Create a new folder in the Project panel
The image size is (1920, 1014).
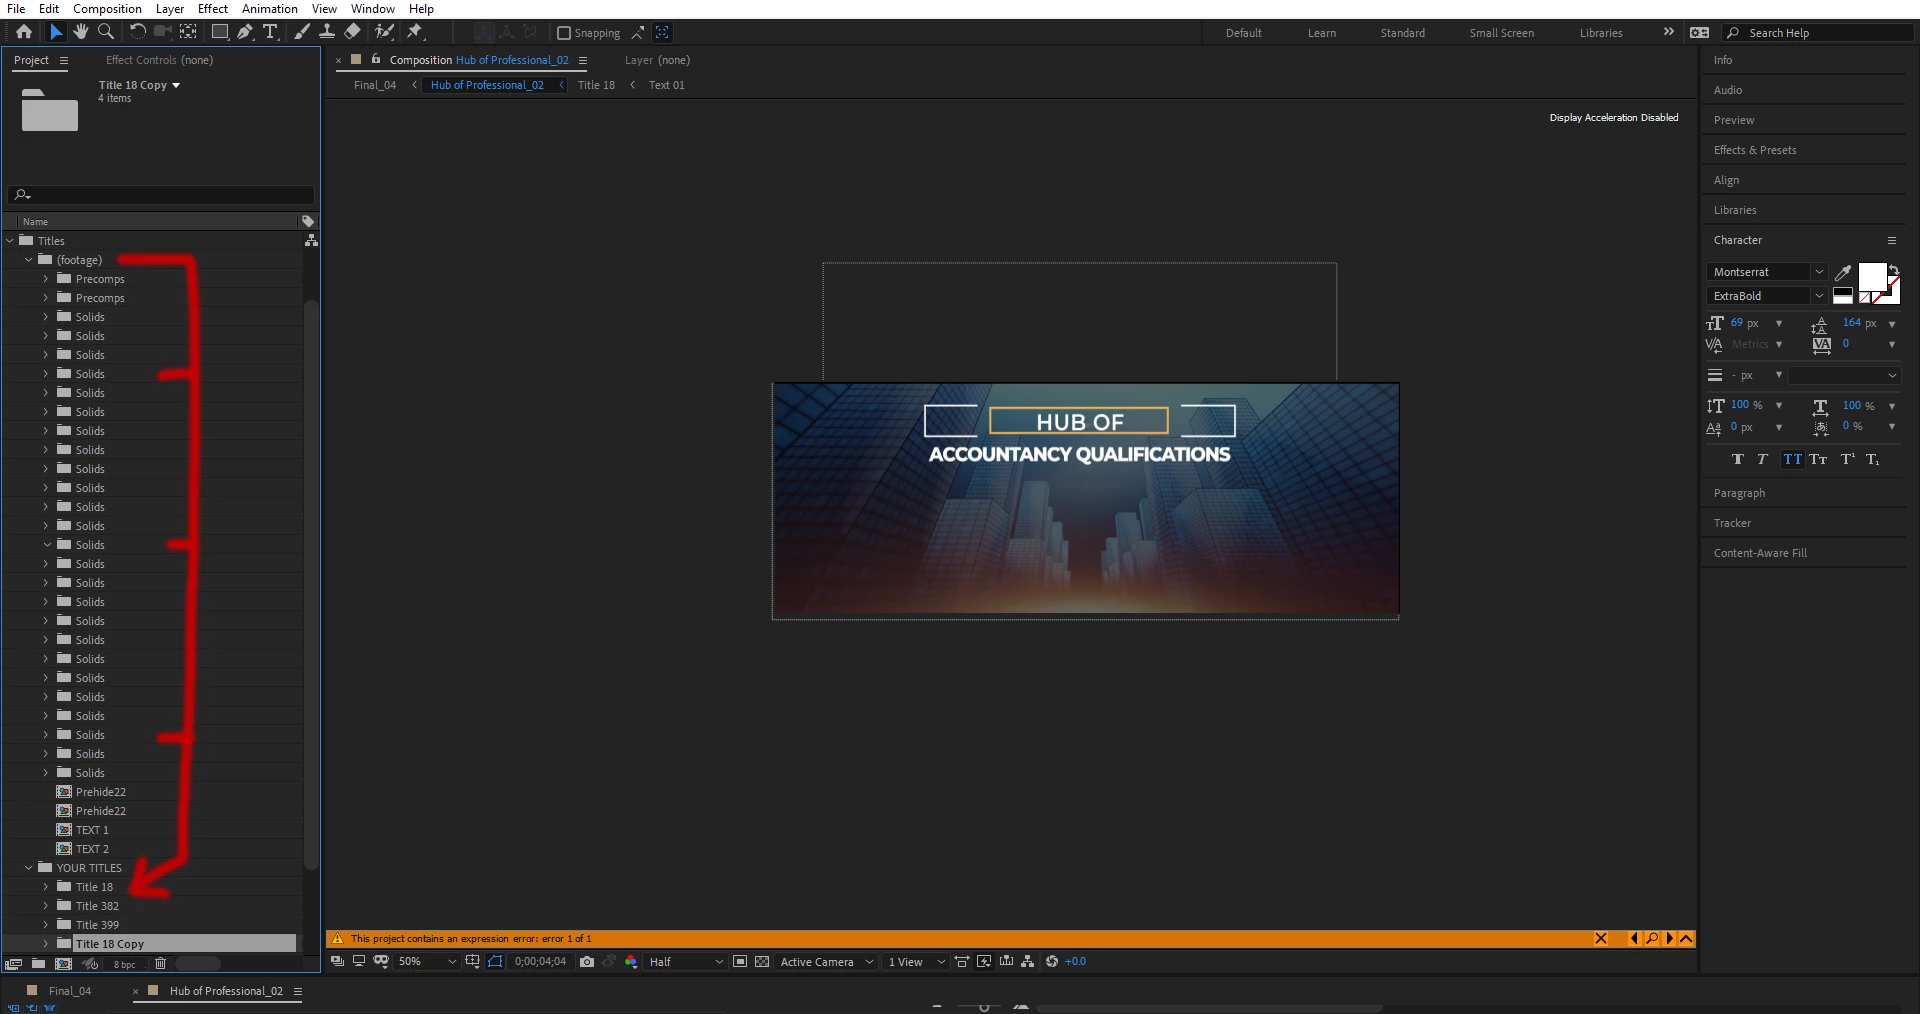[38, 964]
